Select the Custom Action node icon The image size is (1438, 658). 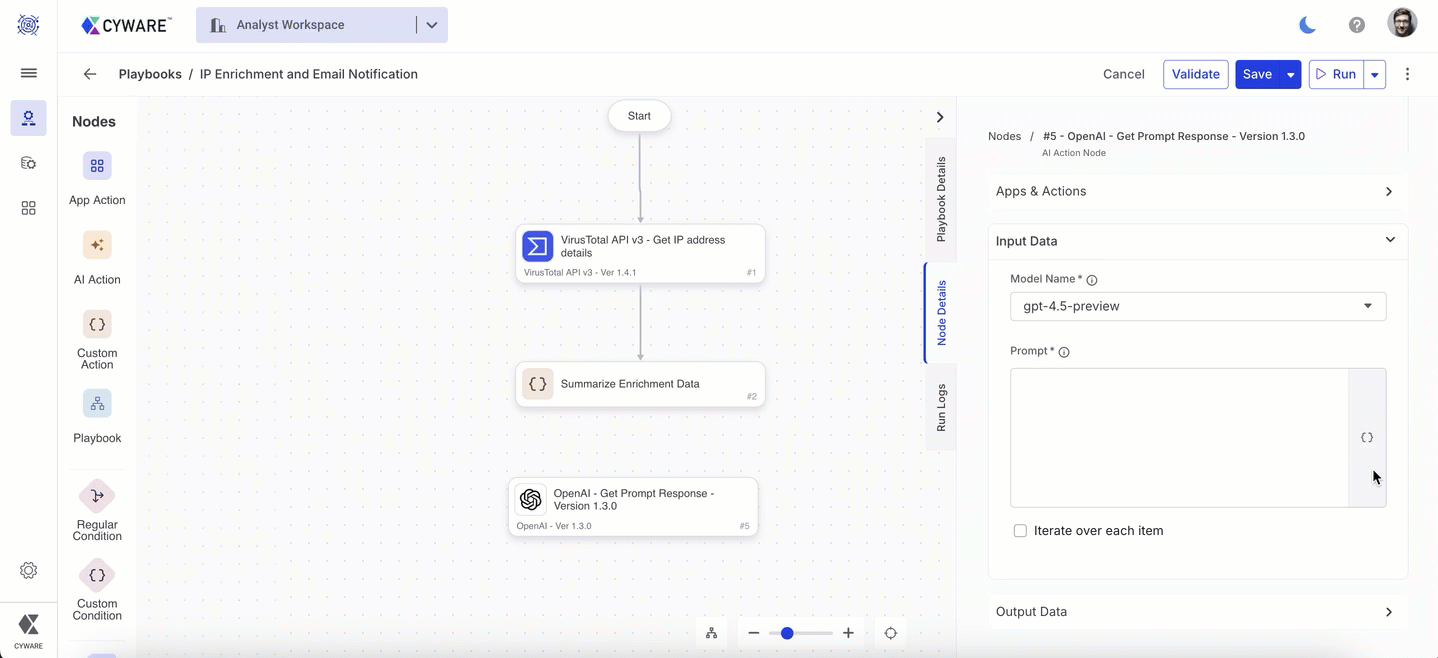[97, 324]
